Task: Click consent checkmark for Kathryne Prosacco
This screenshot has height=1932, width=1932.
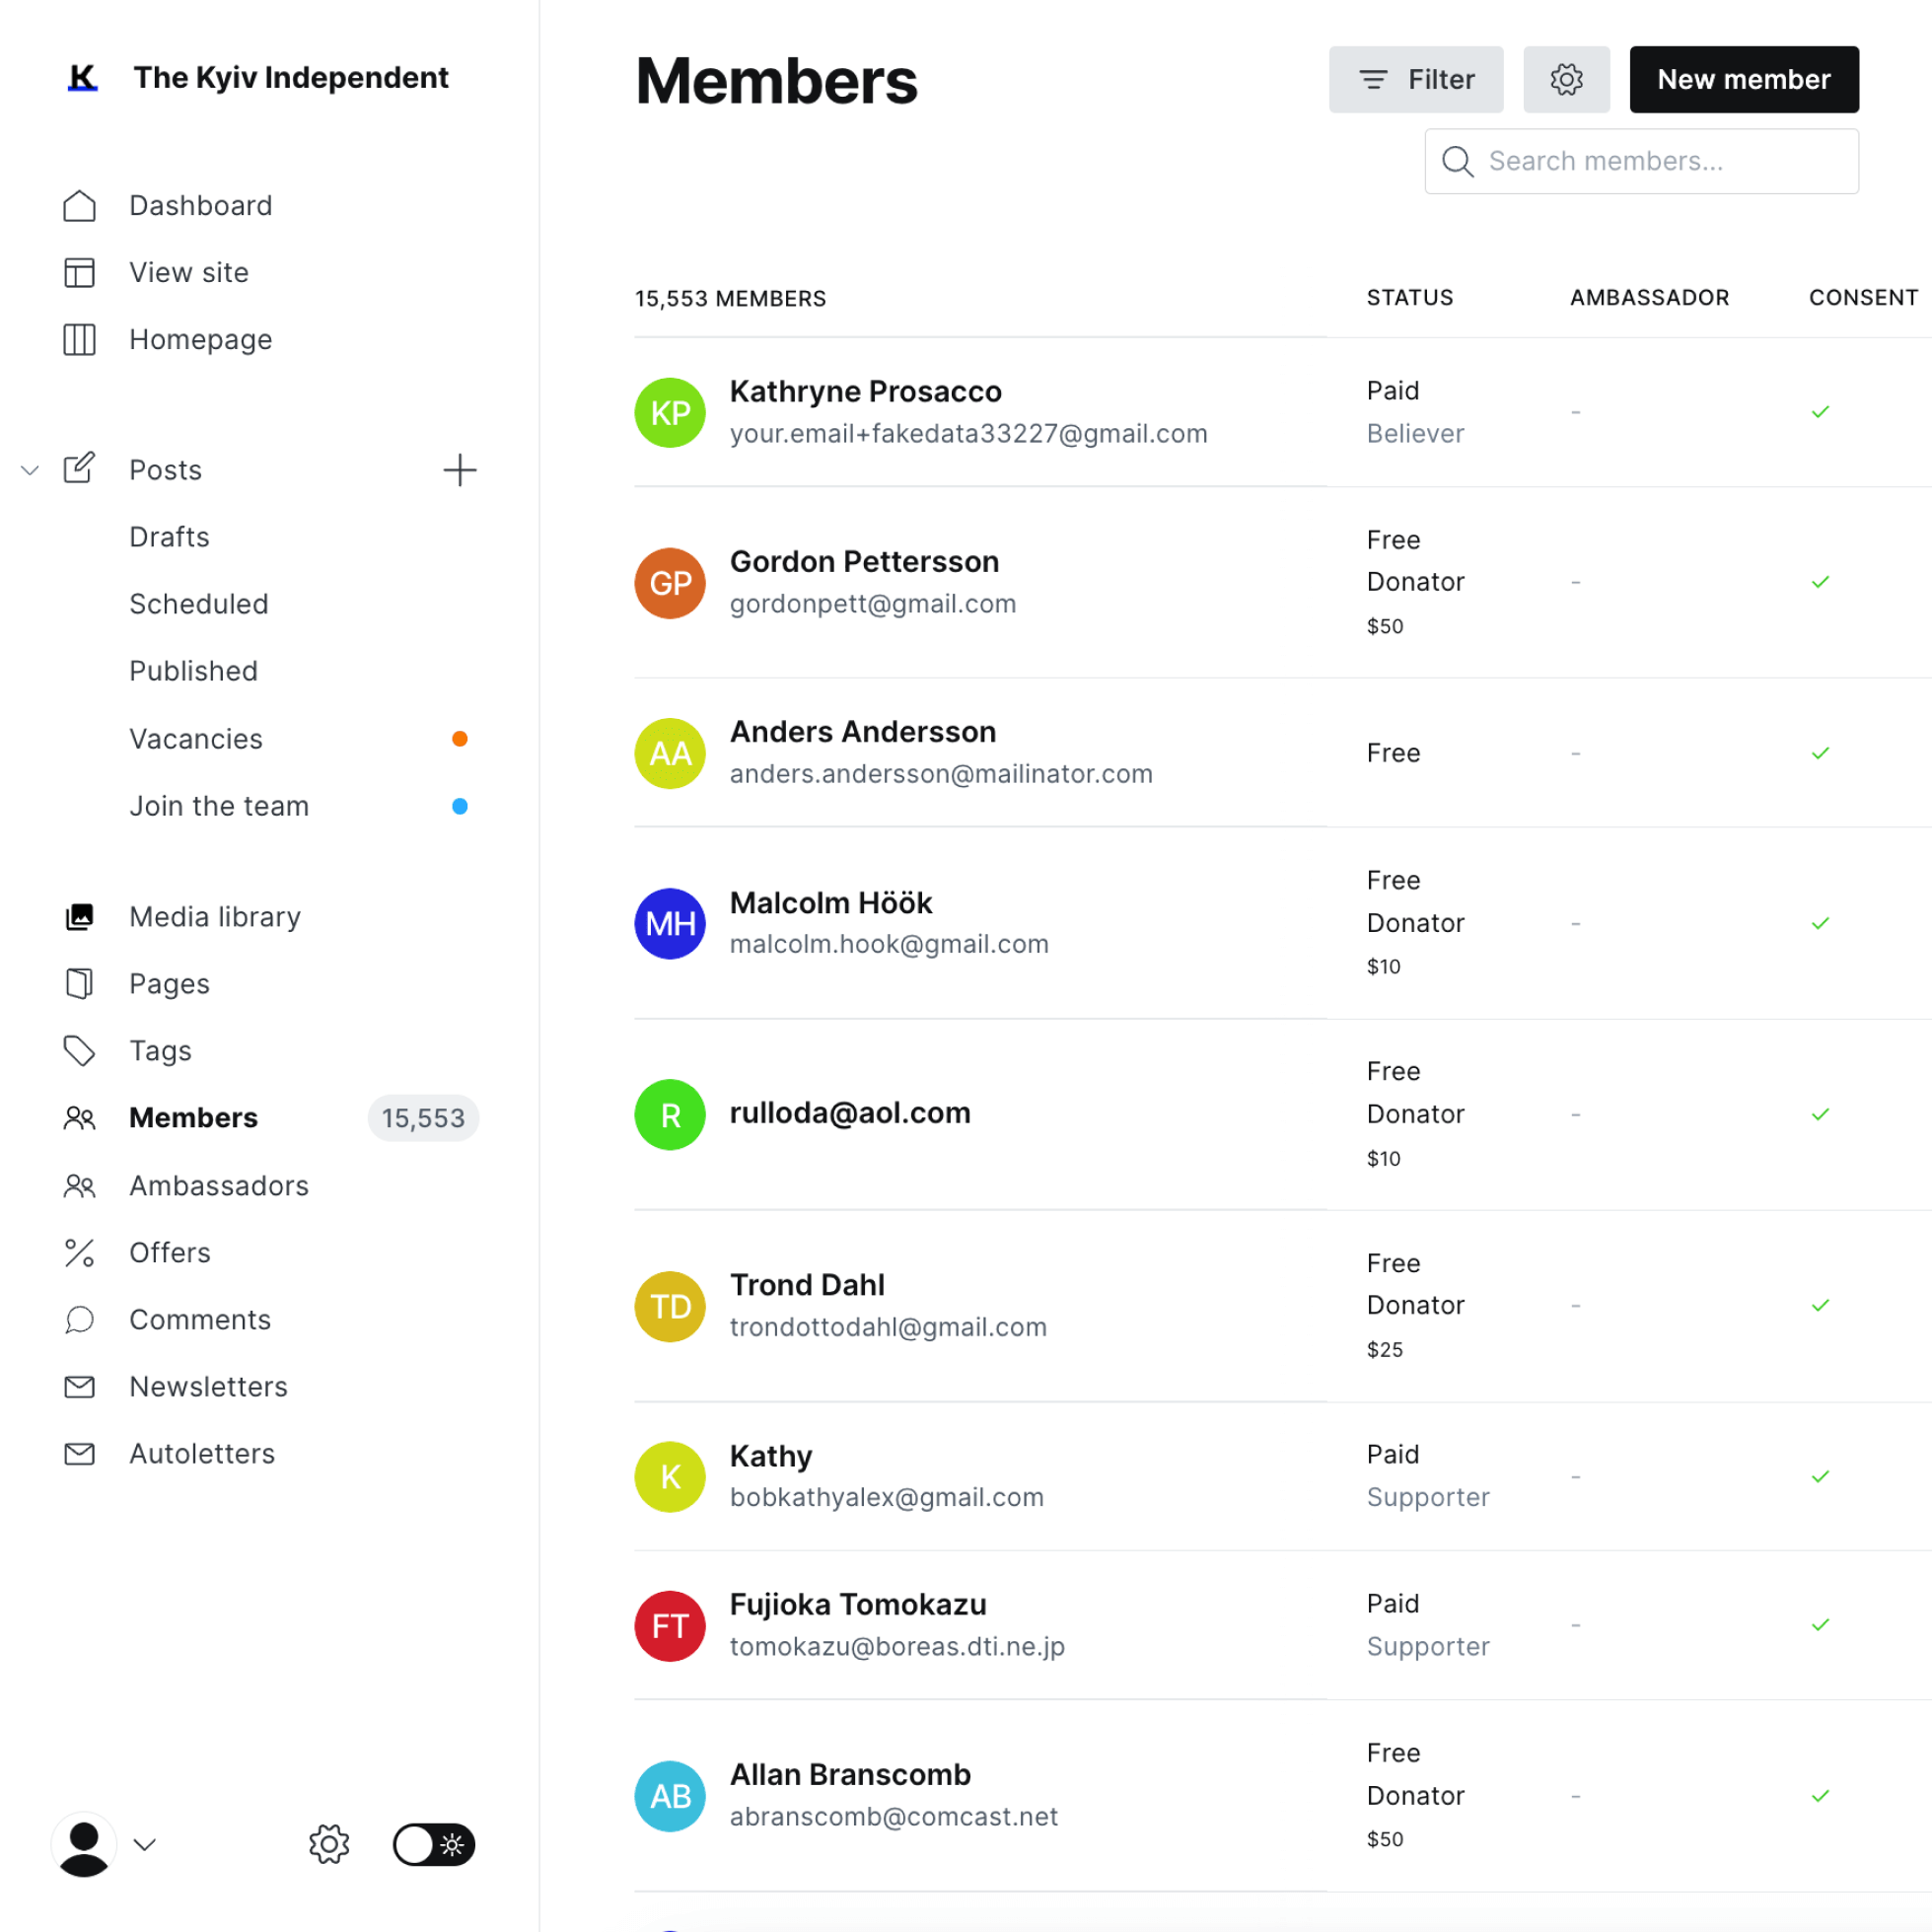Action: coord(1820,412)
